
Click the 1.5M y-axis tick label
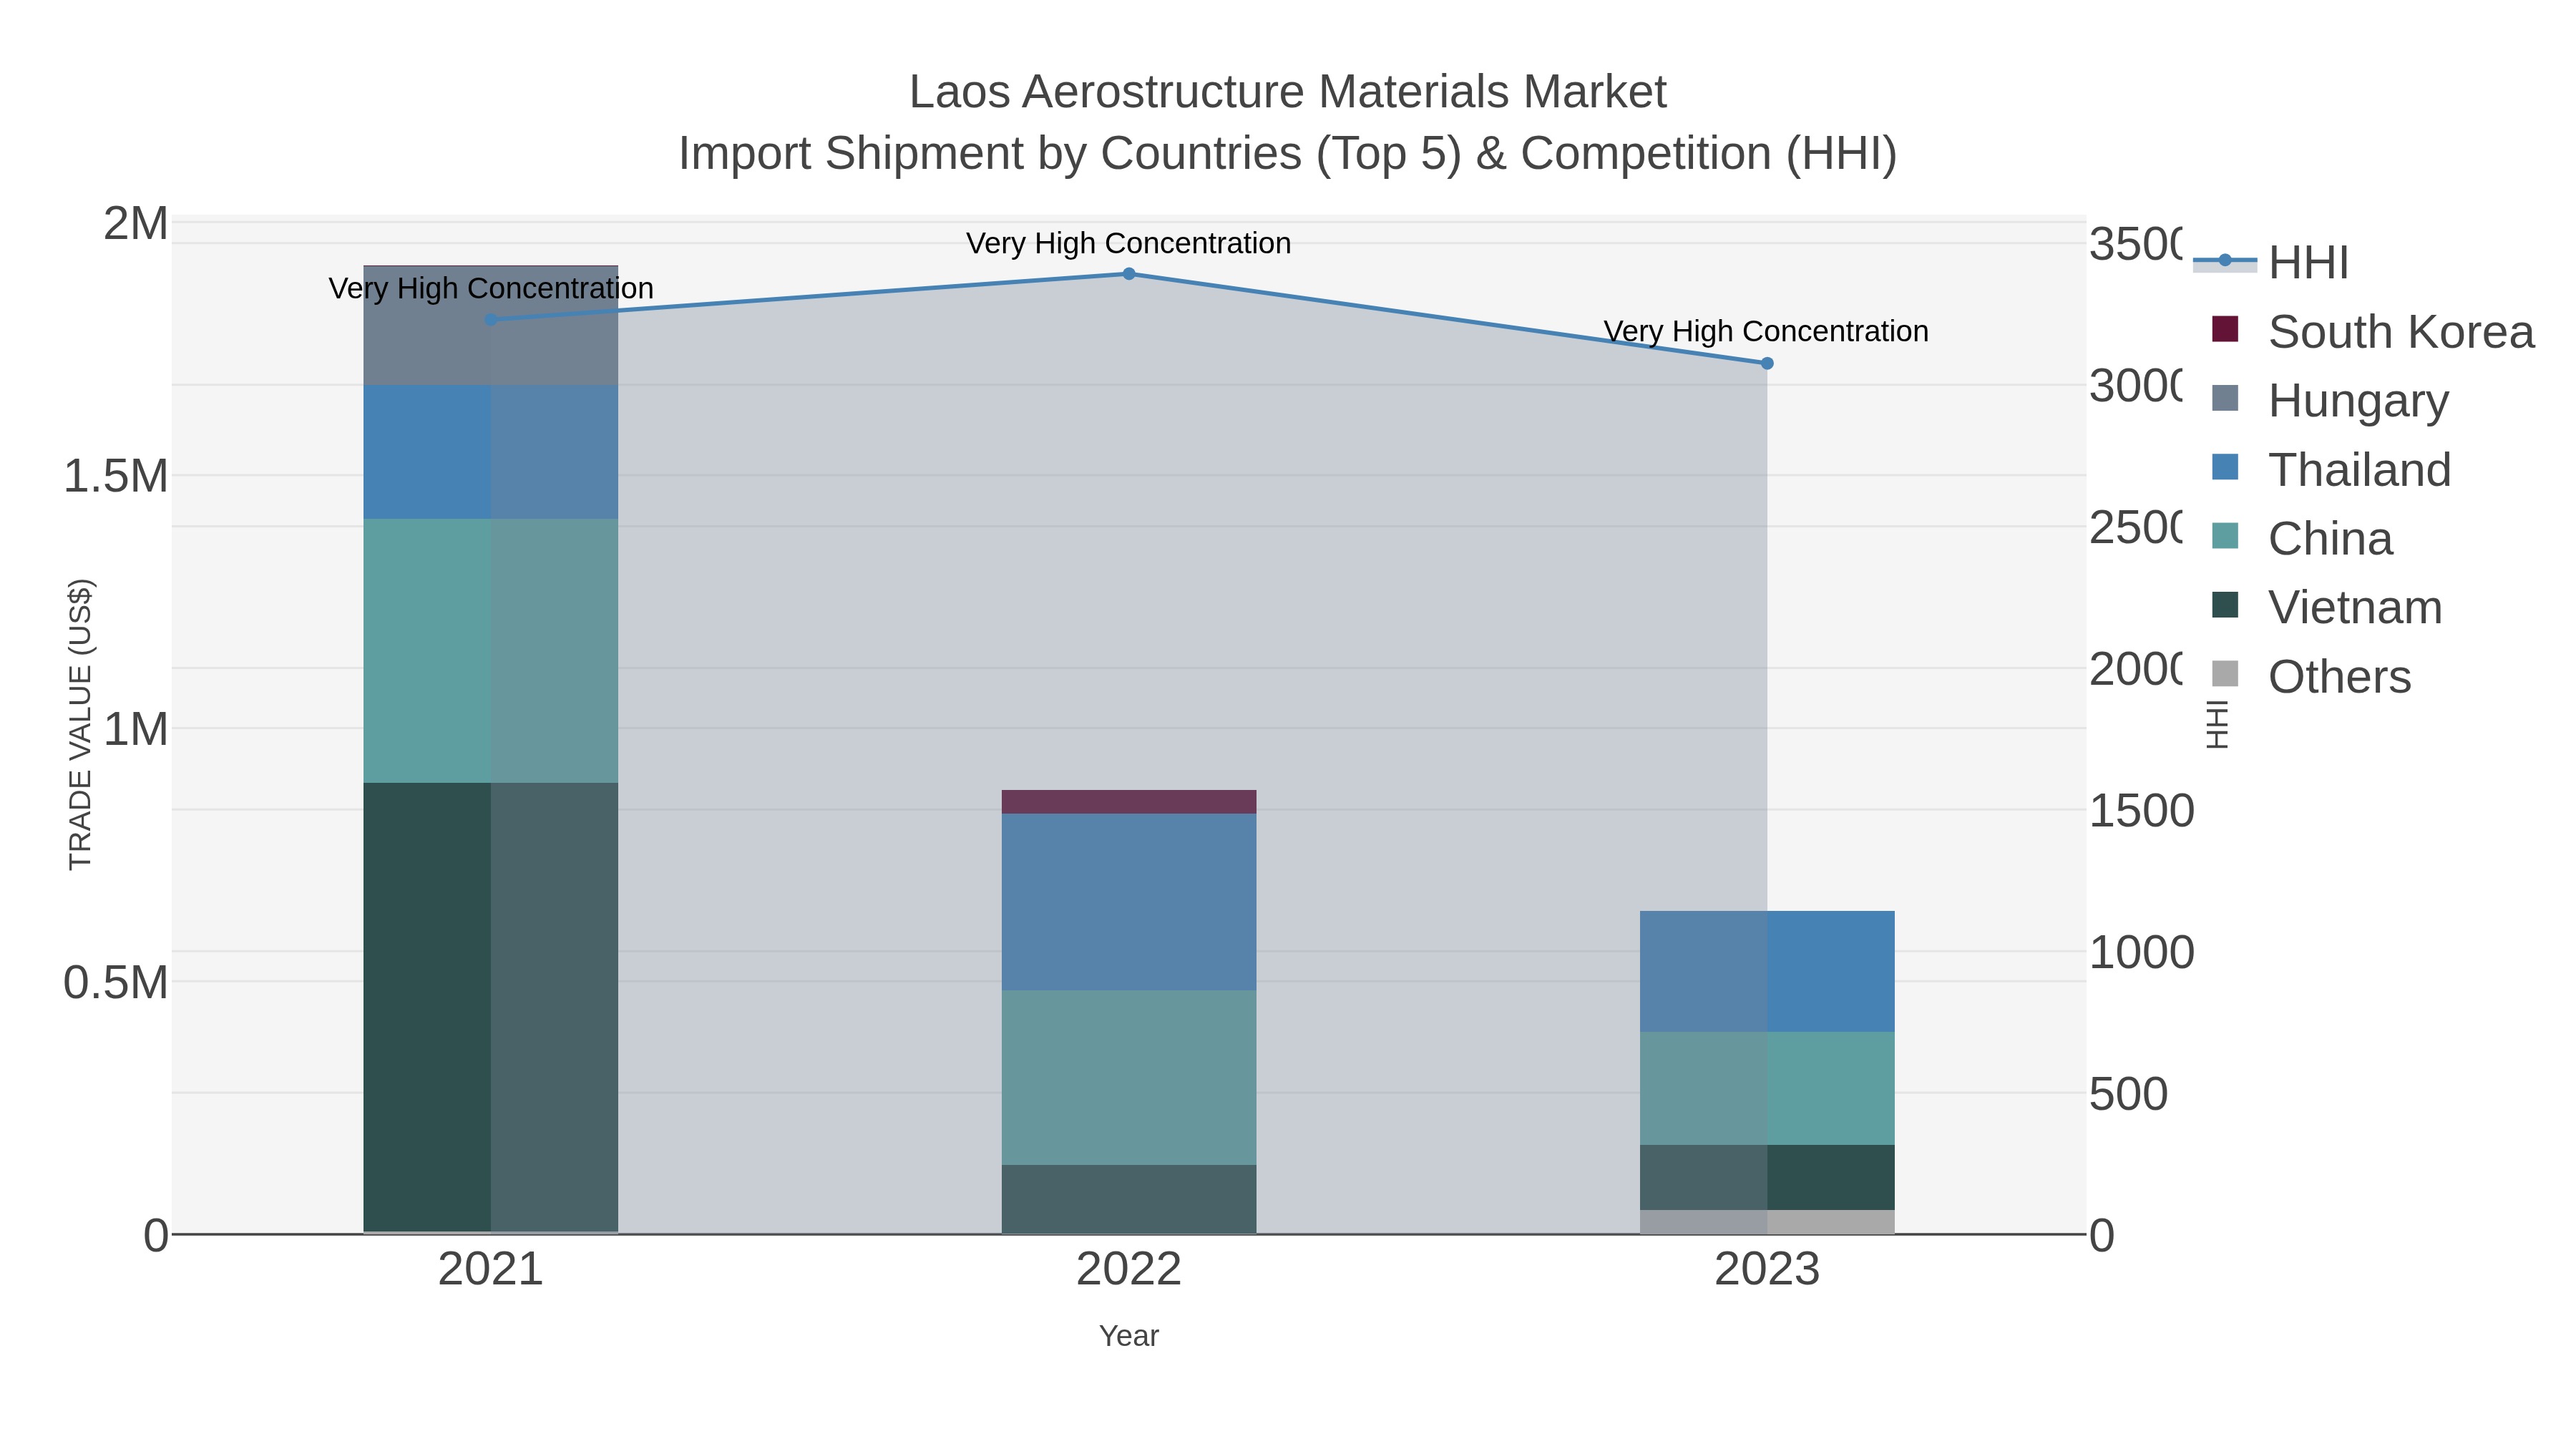coord(116,476)
